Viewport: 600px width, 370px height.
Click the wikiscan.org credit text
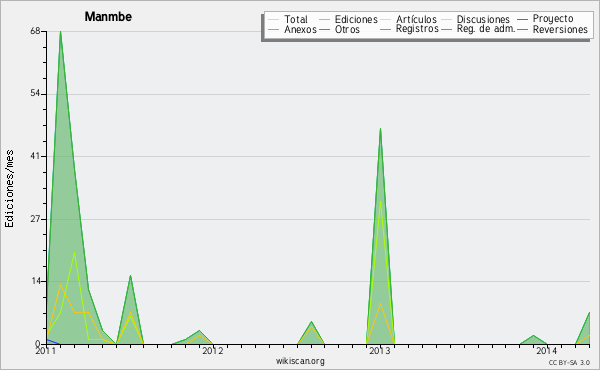click(300, 361)
